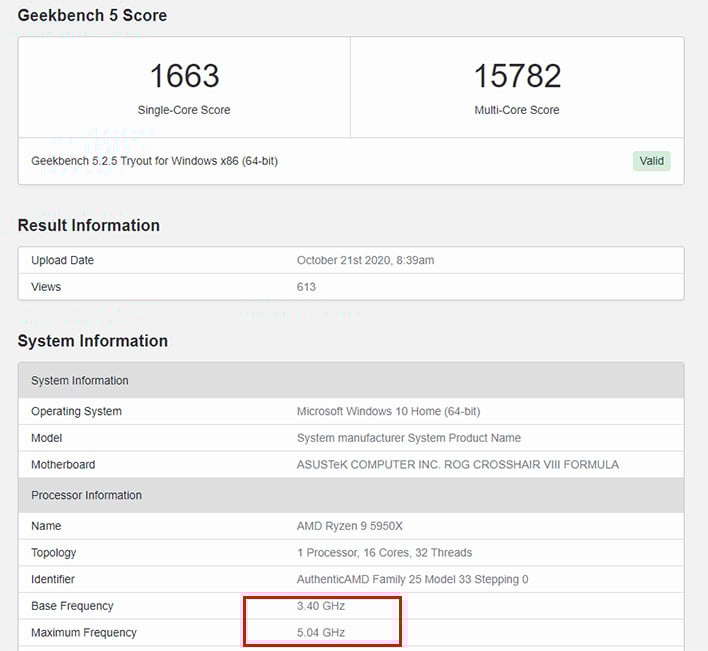
Task: Select the single-core score 1663
Action: [x=184, y=76]
